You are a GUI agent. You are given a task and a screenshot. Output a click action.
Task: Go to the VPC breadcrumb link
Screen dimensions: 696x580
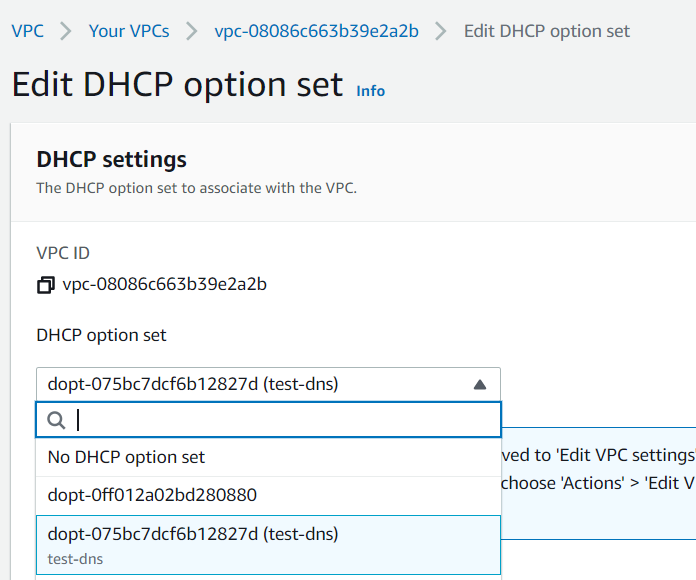pyautogui.click(x=27, y=31)
